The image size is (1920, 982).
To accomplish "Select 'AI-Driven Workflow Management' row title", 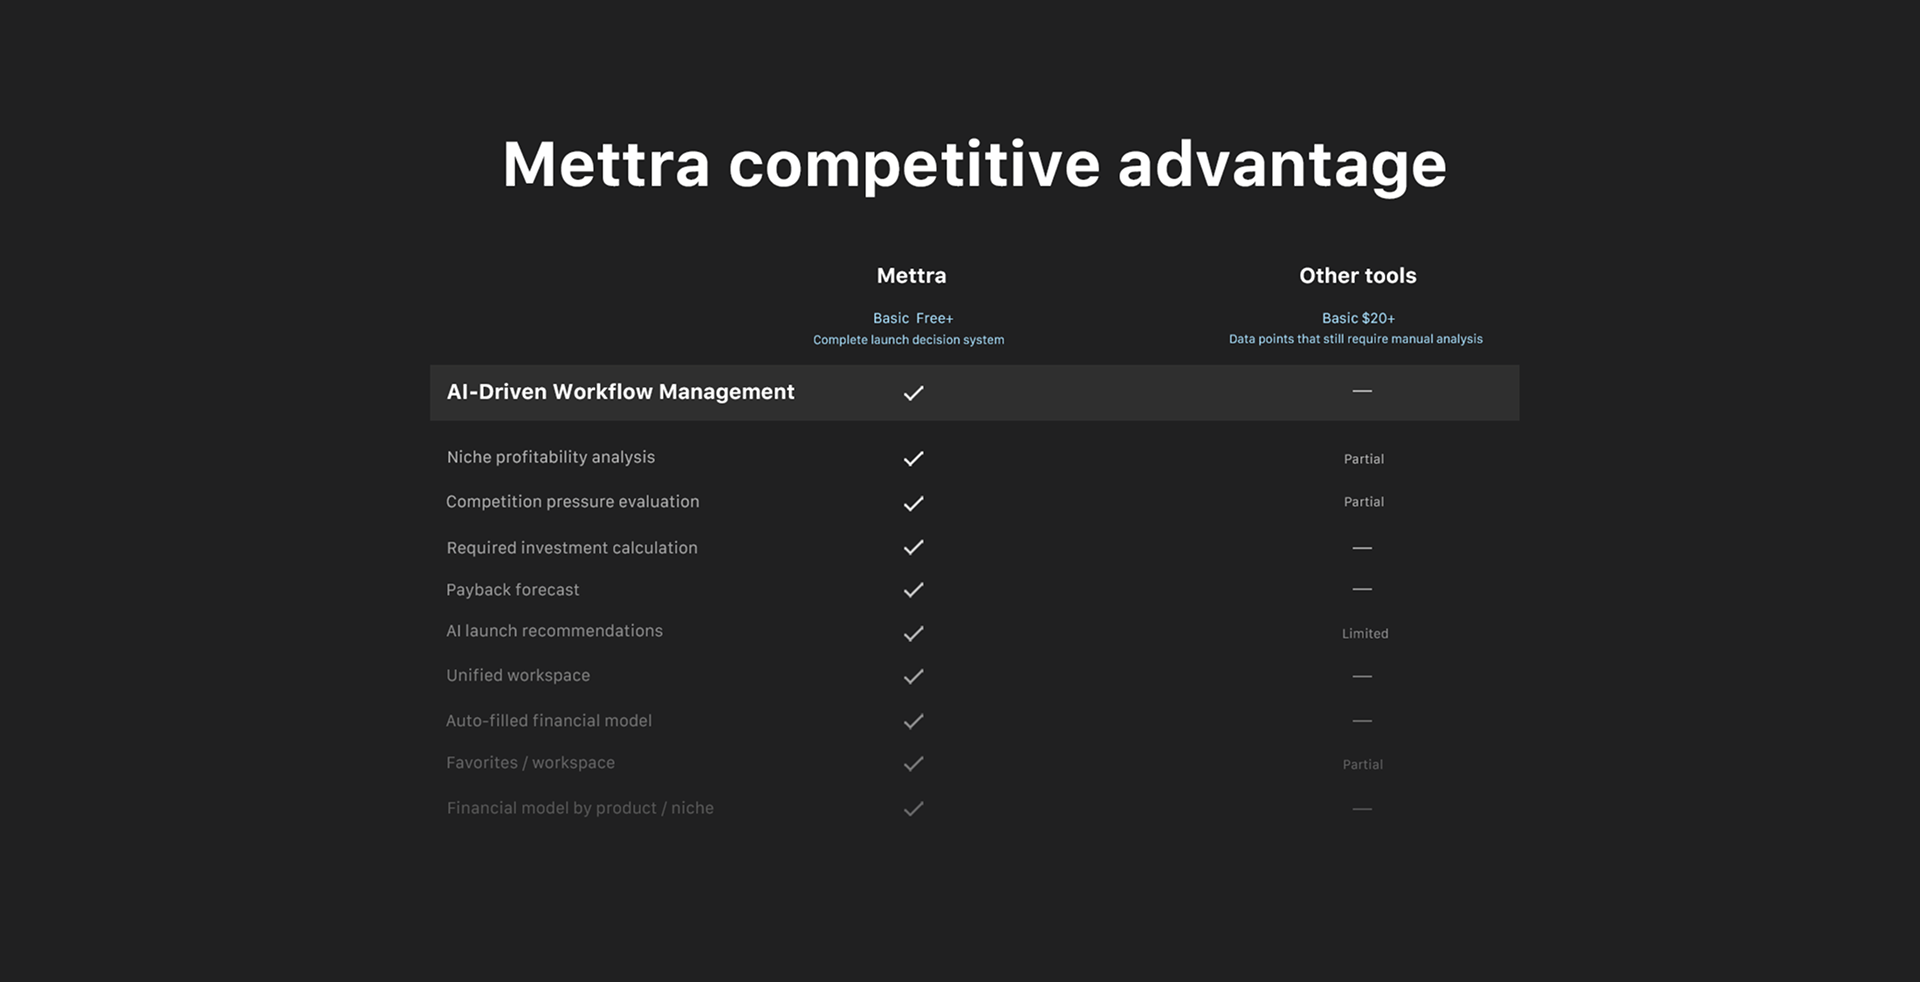I will point(620,392).
